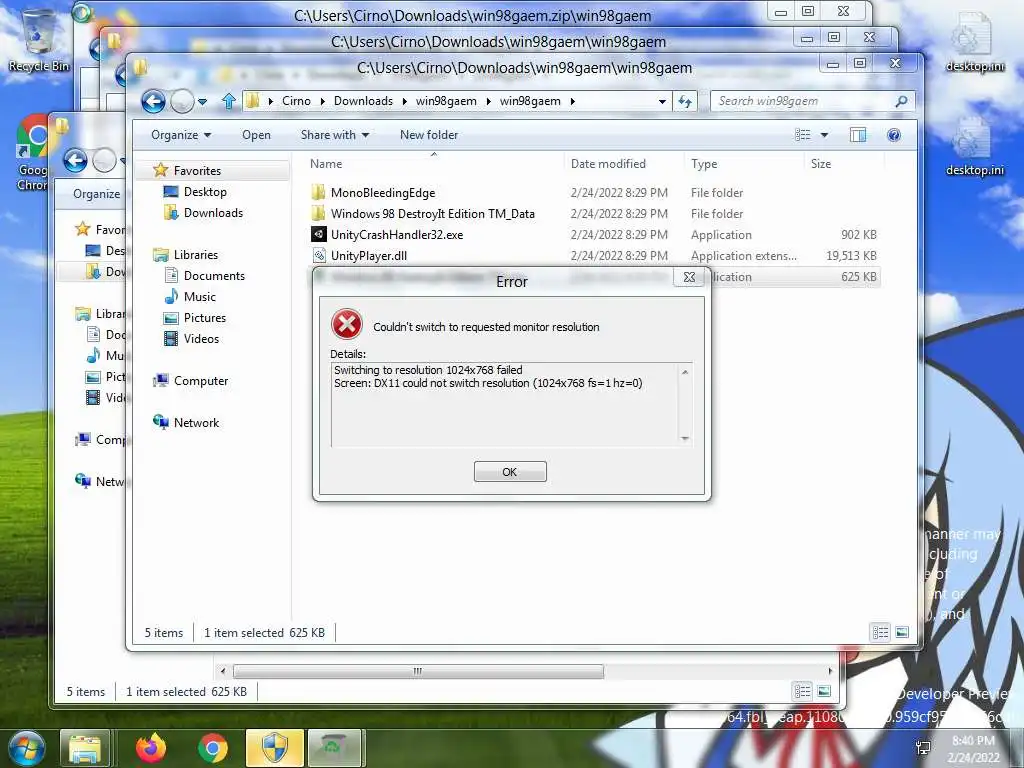Launch Firefox from the taskbar

pyautogui.click(x=151, y=748)
